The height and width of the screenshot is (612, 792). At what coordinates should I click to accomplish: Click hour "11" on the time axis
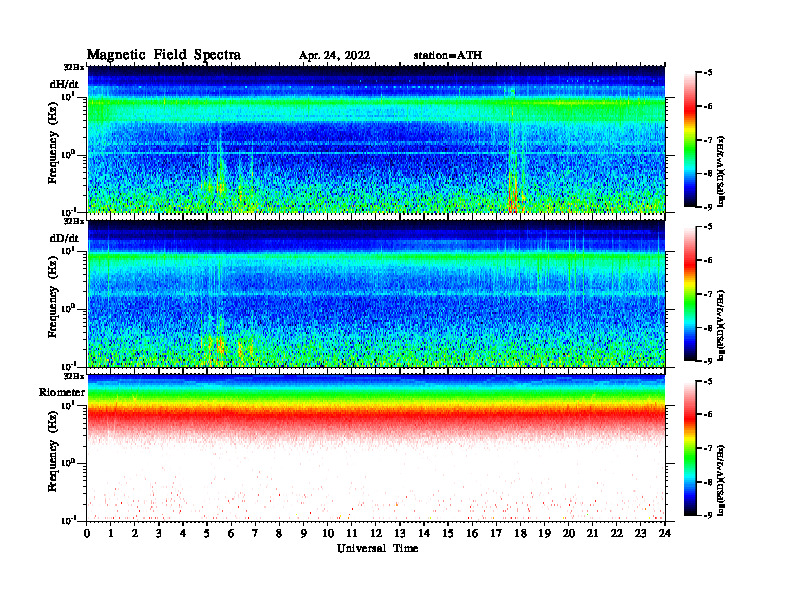pos(352,534)
